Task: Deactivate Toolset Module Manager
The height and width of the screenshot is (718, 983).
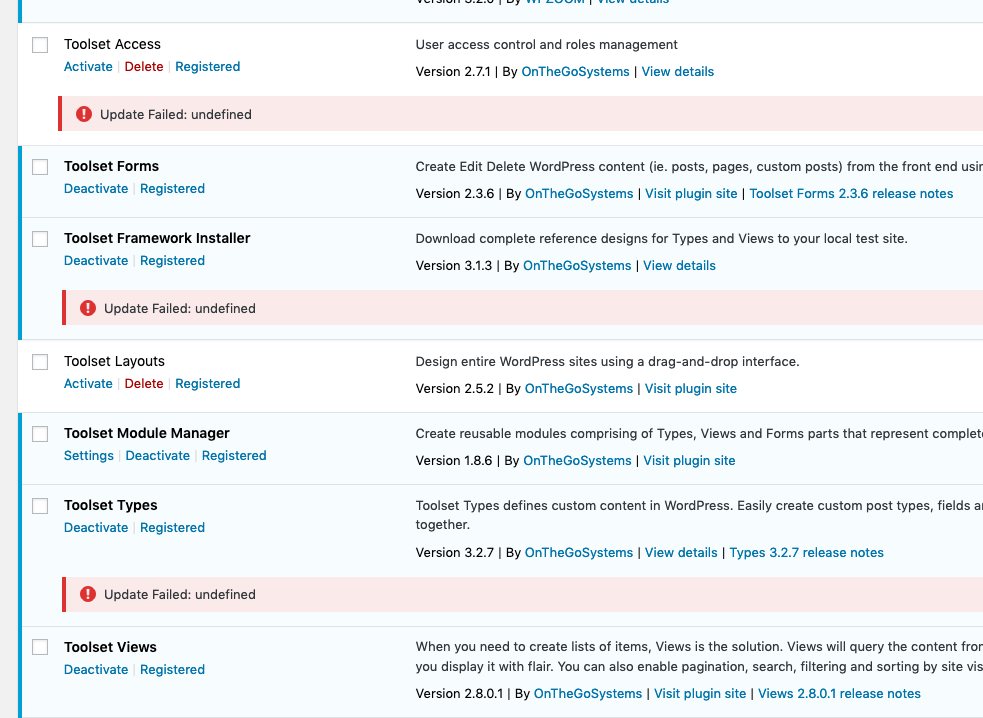Action: coord(158,456)
